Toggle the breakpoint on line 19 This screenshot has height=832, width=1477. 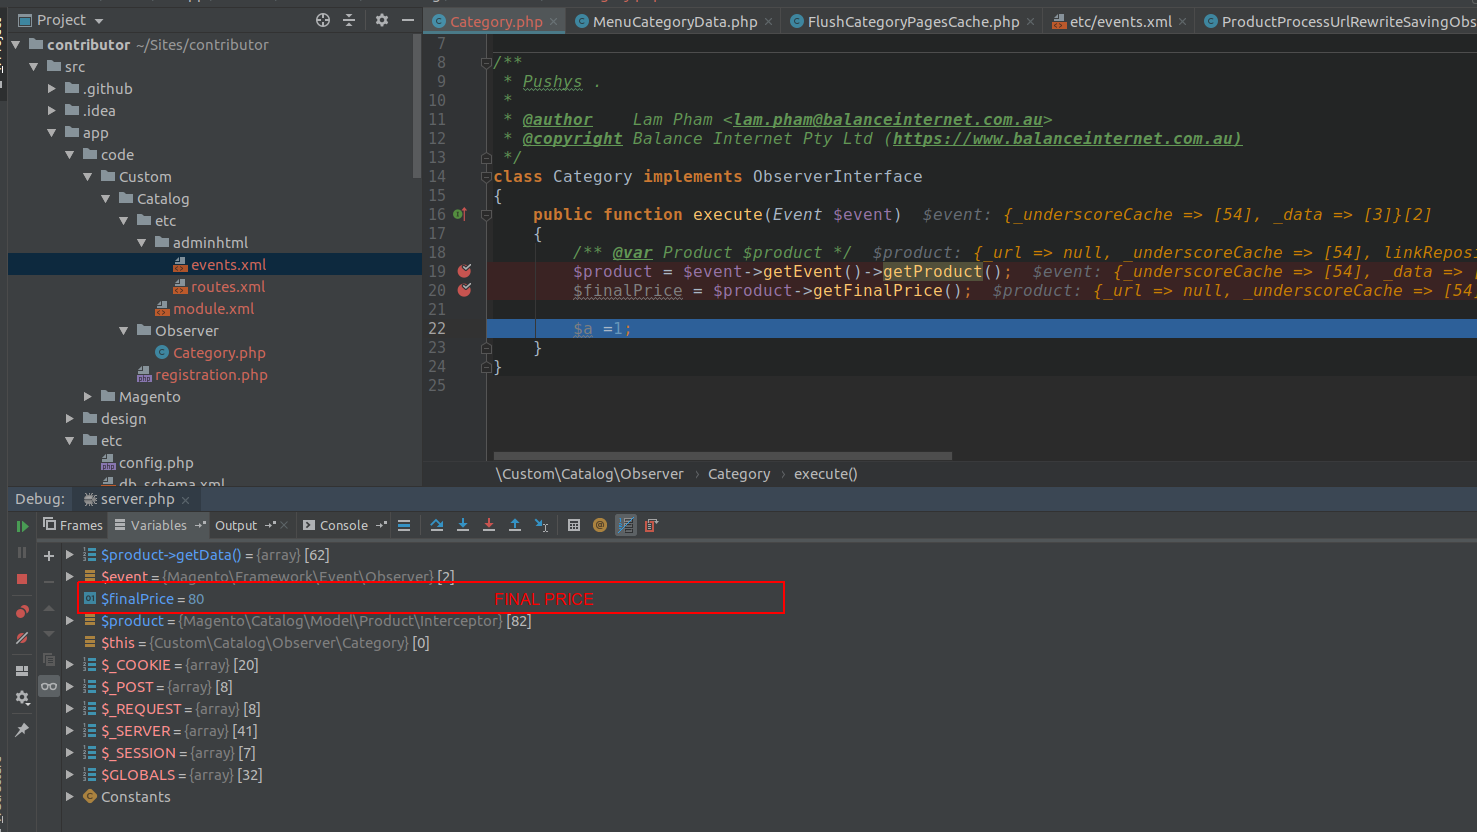click(462, 271)
